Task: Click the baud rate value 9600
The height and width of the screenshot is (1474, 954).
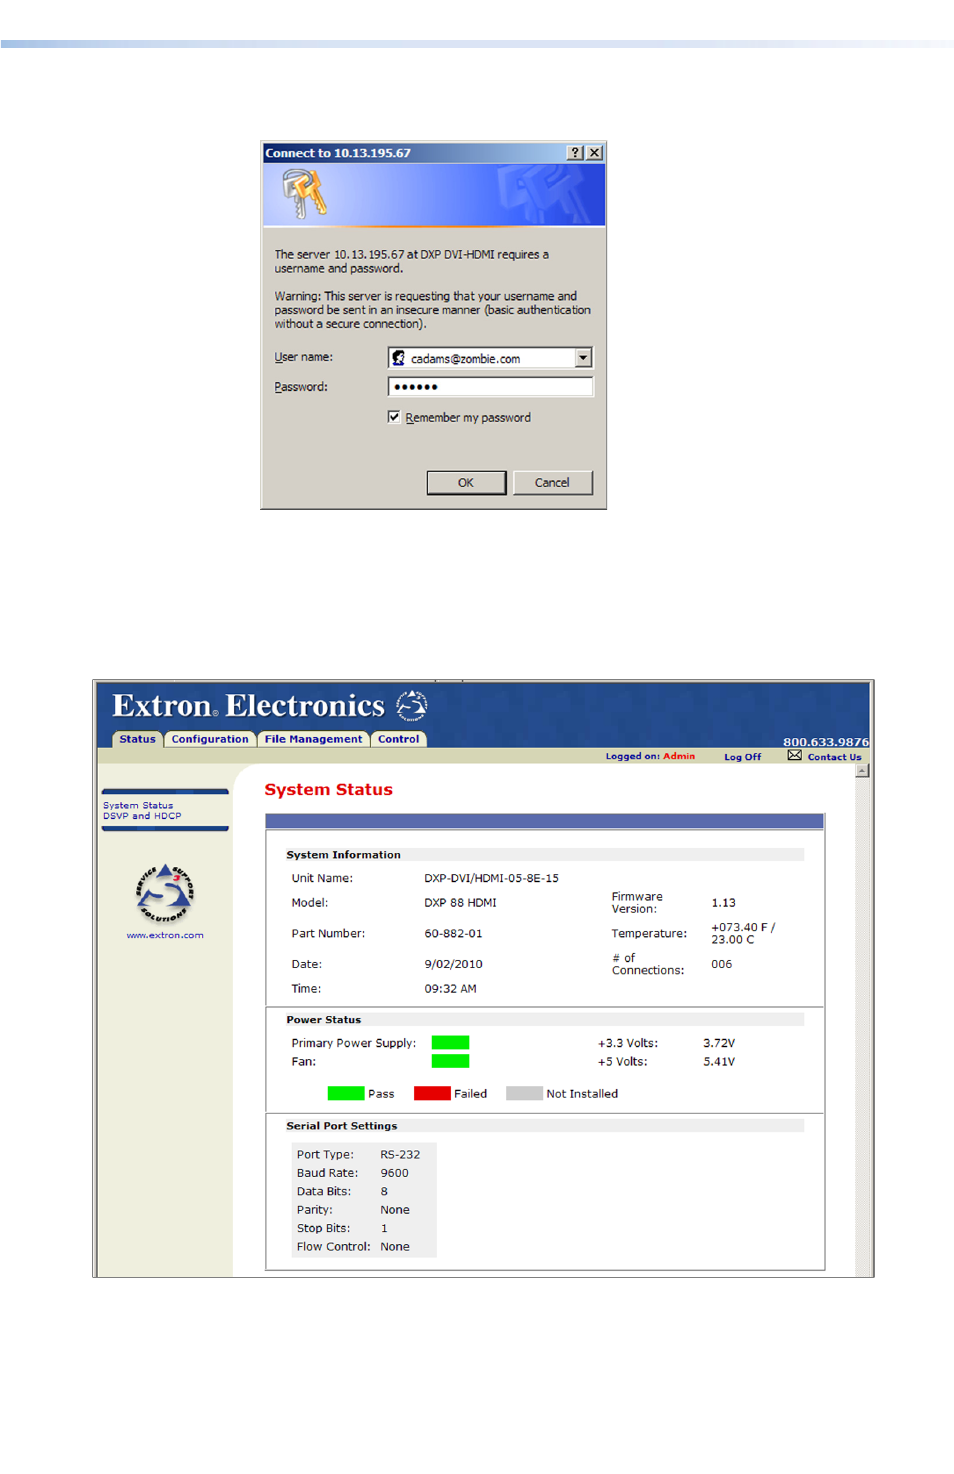Action: tap(394, 1173)
